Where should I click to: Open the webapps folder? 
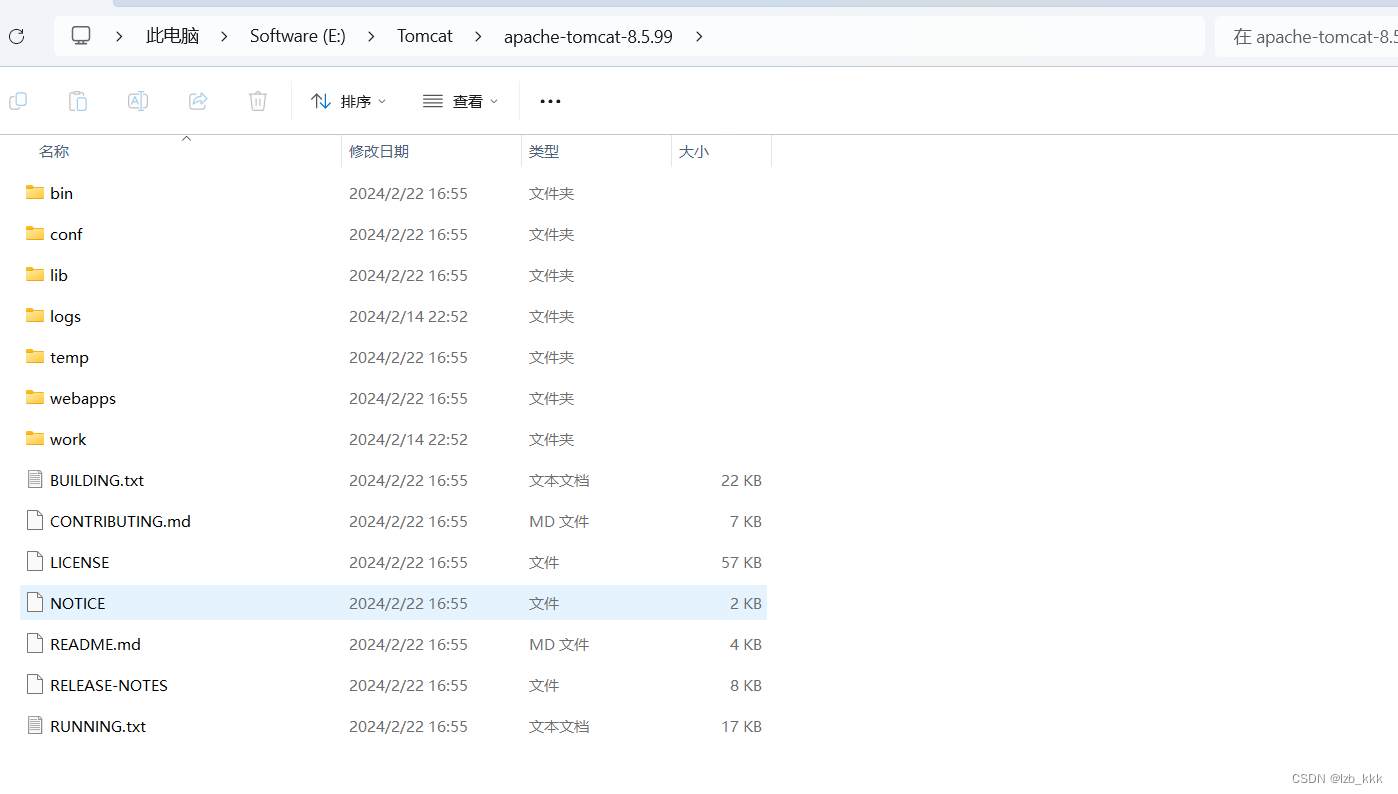[x=83, y=398]
